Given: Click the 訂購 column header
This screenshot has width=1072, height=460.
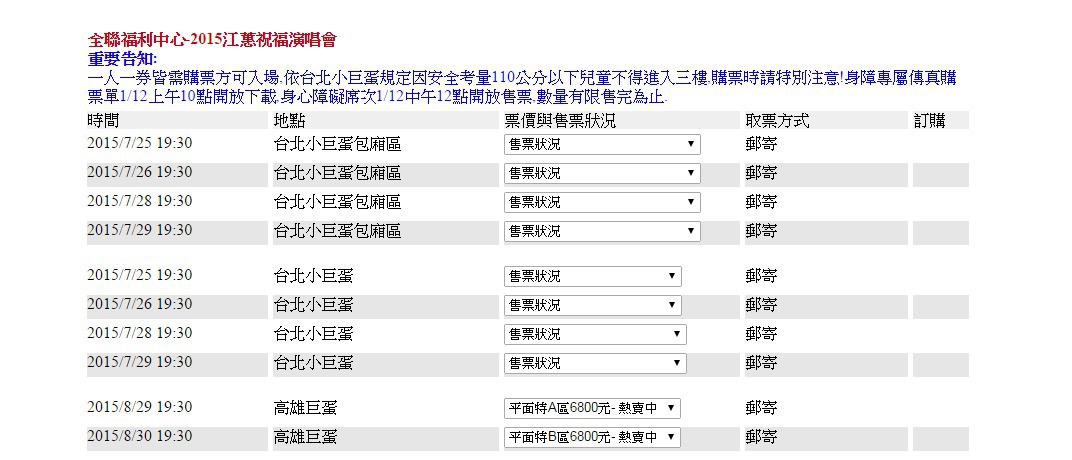Looking at the screenshot, I should pos(930,121).
